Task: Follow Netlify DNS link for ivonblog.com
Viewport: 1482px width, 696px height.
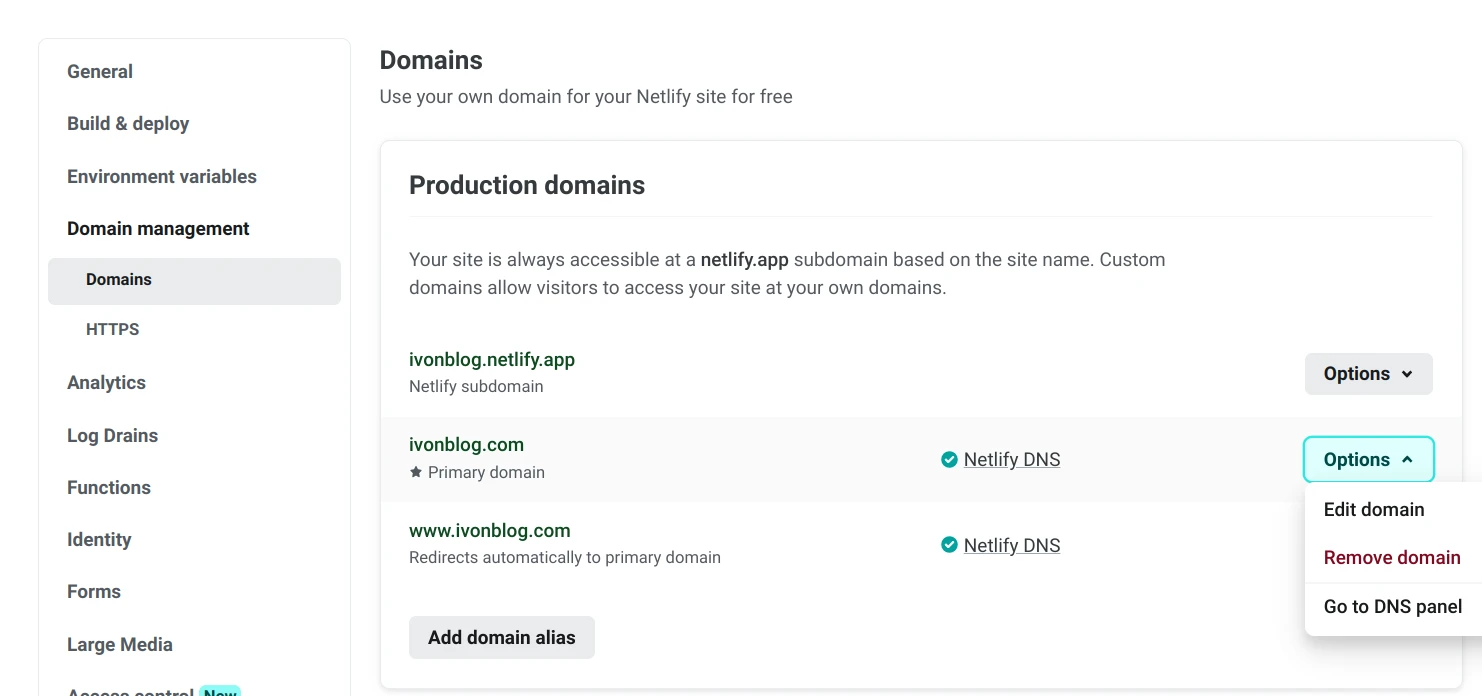Action: [x=1011, y=460]
